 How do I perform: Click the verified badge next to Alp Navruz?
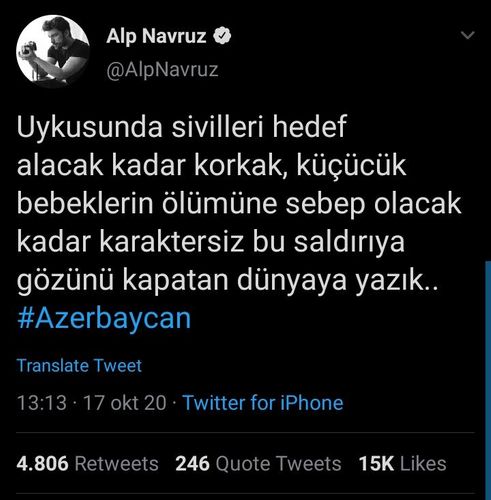point(222,36)
